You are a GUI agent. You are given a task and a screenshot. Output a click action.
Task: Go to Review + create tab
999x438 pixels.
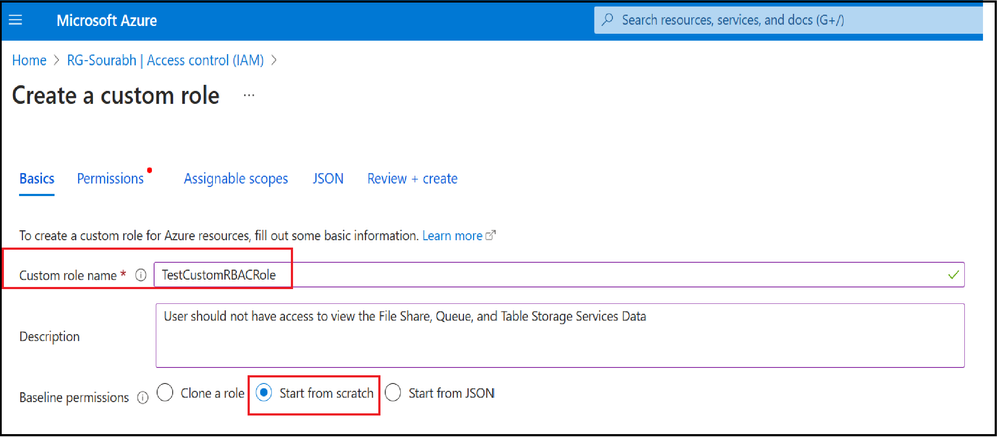[412, 179]
